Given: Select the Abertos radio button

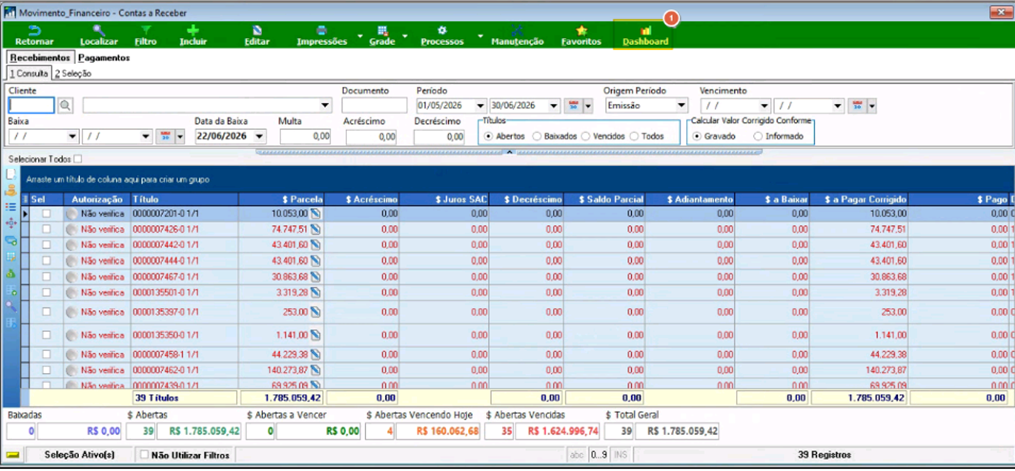Looking at the screenshot, I should point(487,137).
